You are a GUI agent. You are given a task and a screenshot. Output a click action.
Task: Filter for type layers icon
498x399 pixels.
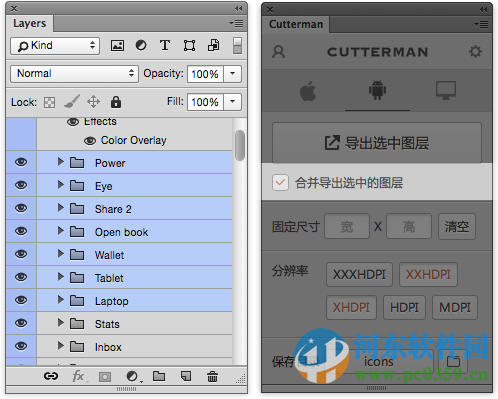click(165, 45)
